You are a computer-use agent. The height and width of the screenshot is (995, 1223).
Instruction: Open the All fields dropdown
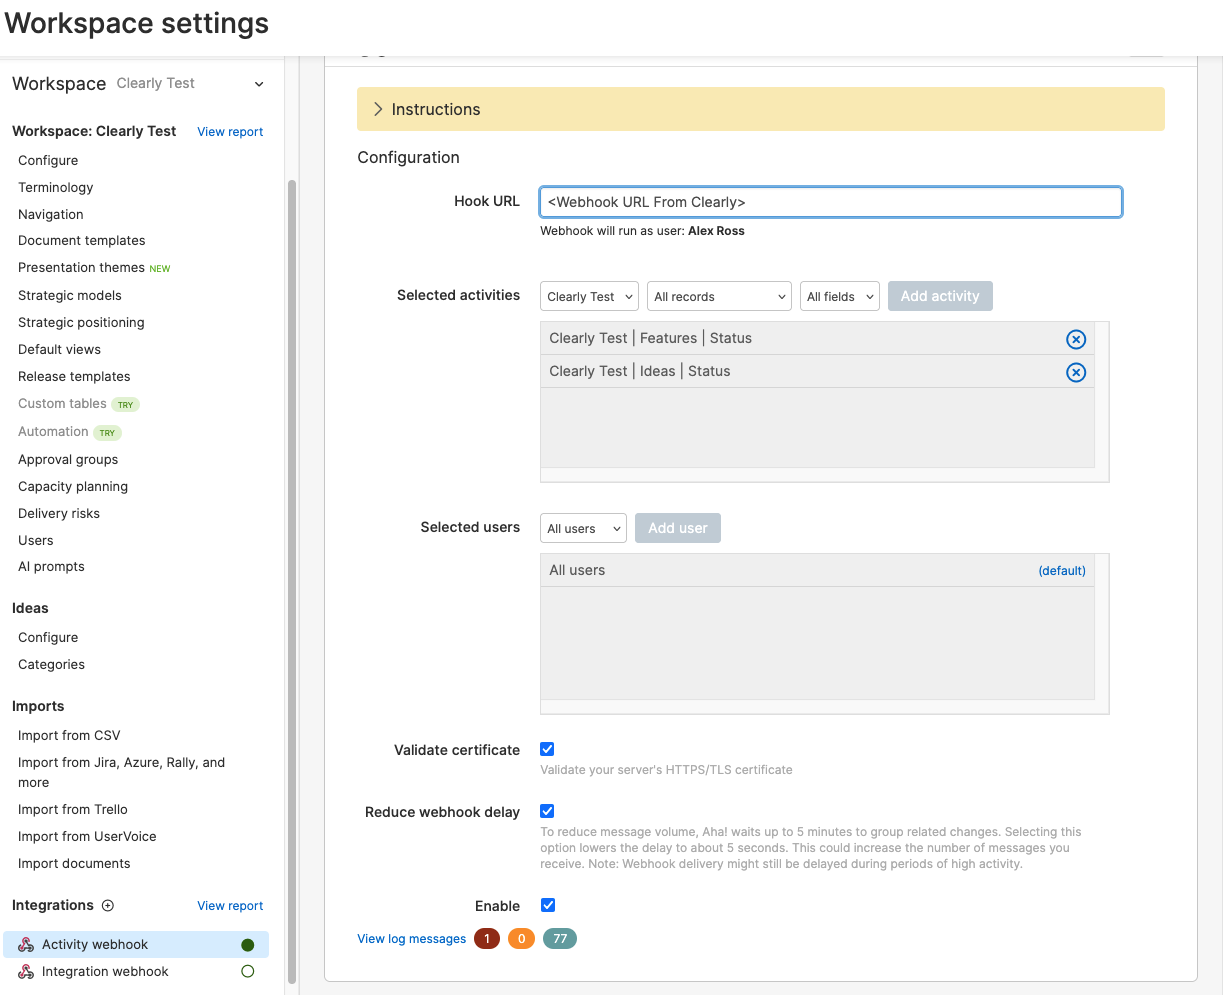pyautogui.click(x=840, y=296)
